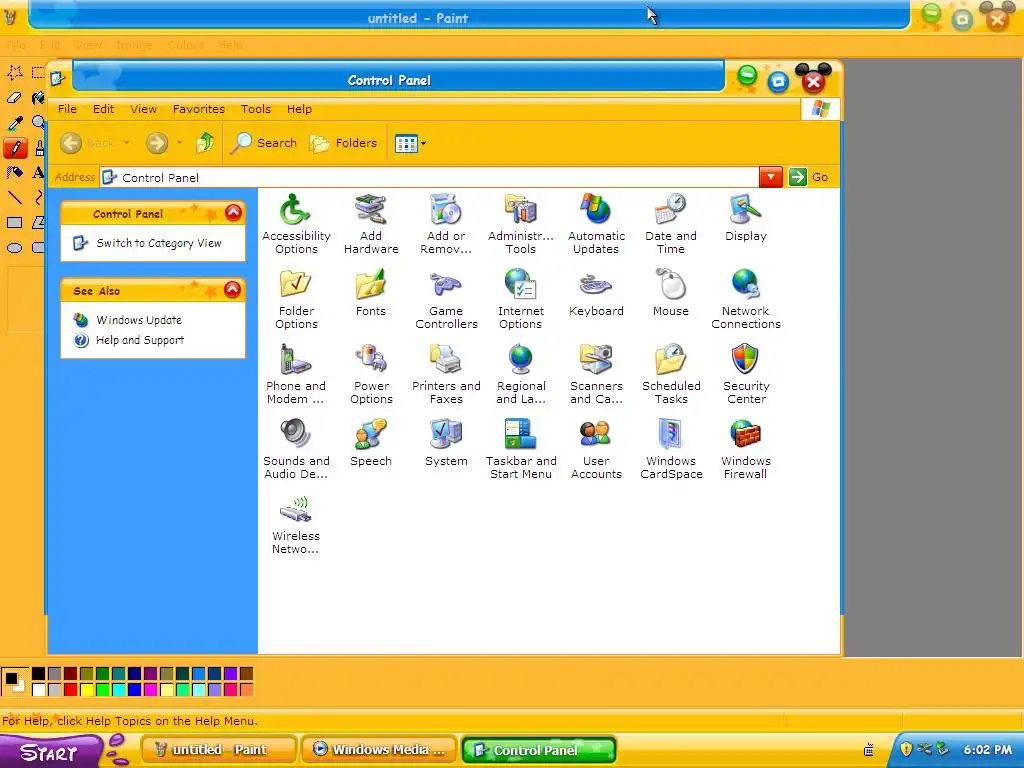1024x768 pixels.
Task: Select the Line tool in Paint
Action: tap(14, 197)
